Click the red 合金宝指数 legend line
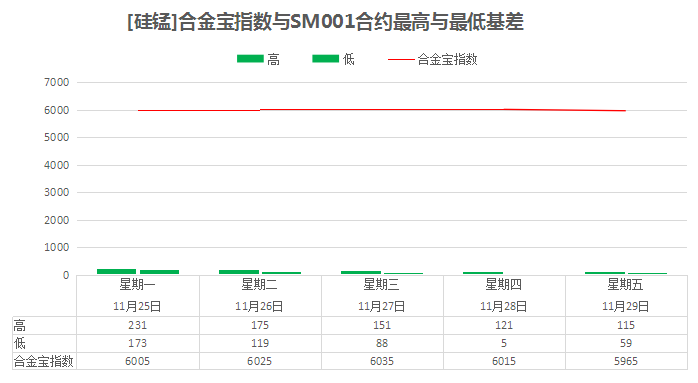 401,59
